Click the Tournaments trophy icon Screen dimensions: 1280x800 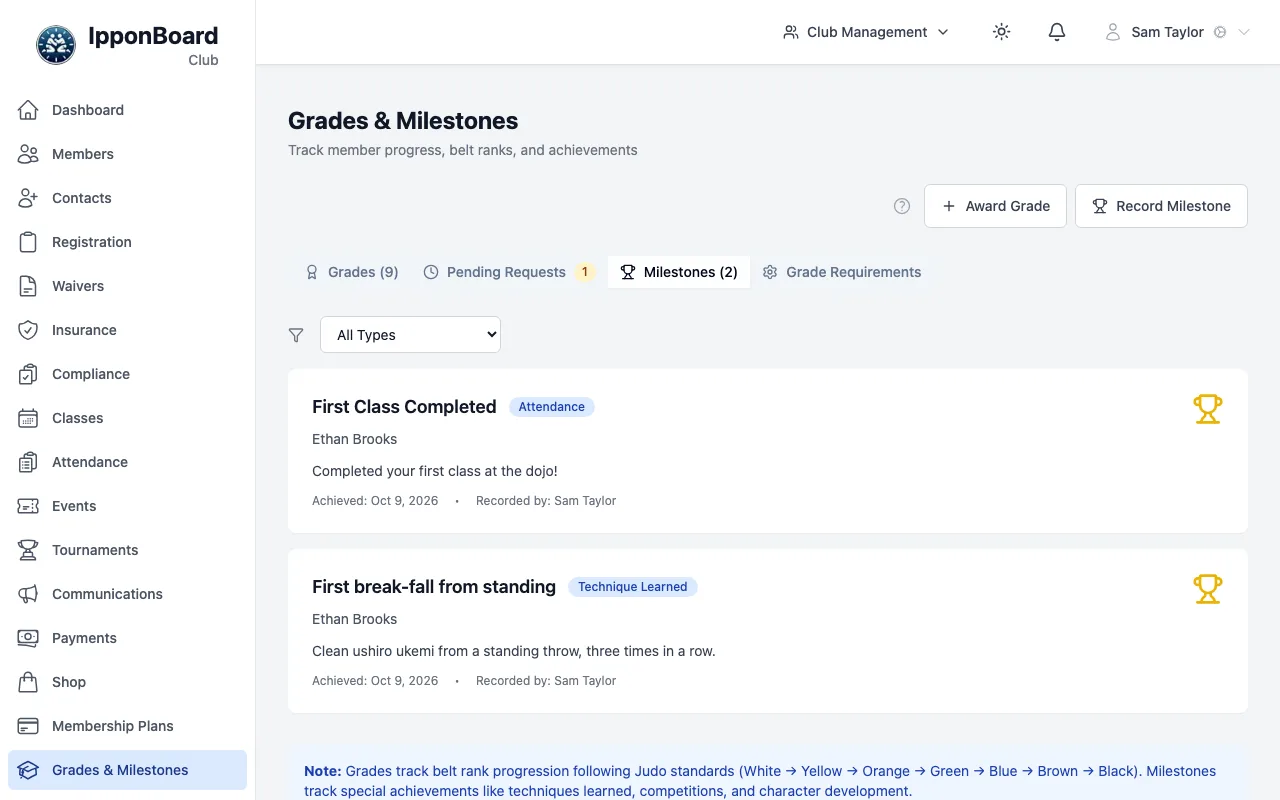[x=28, y=550]
